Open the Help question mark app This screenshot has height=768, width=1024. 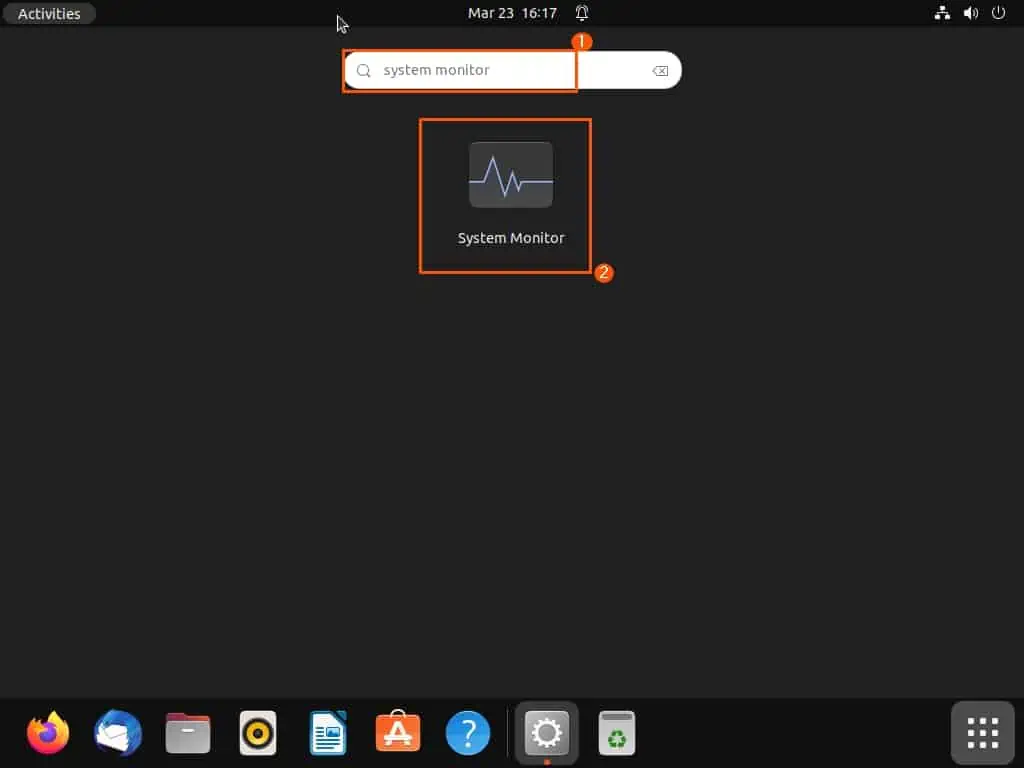(468, 733)
